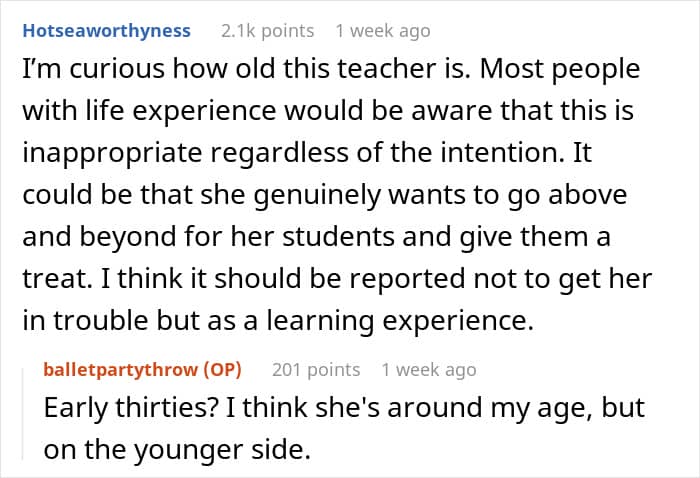Click the word "inappropriate" in the comment
Viewport: 700px width, 478px height.
[x=112, y=153]
